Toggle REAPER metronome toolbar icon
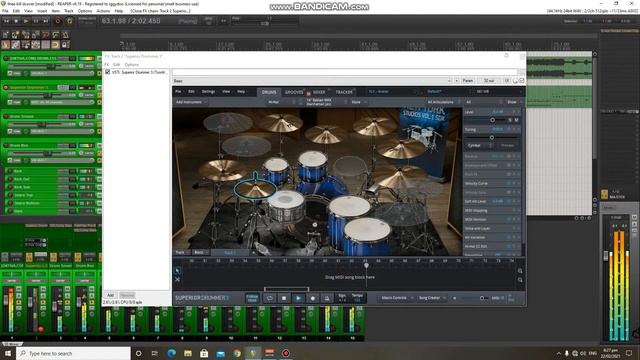The image size is (640, 360). (x=65, y=35)
